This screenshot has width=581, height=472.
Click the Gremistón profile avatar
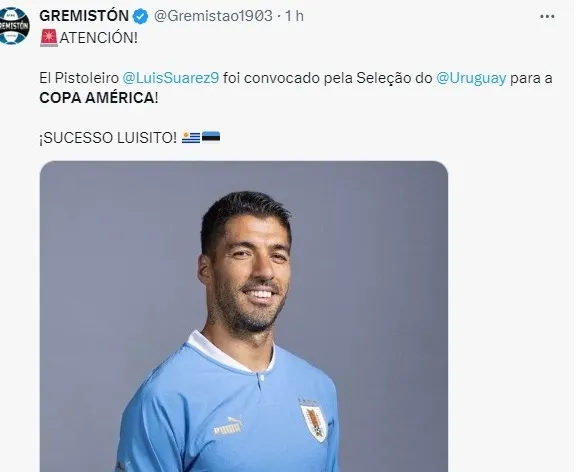pos(14,26)
